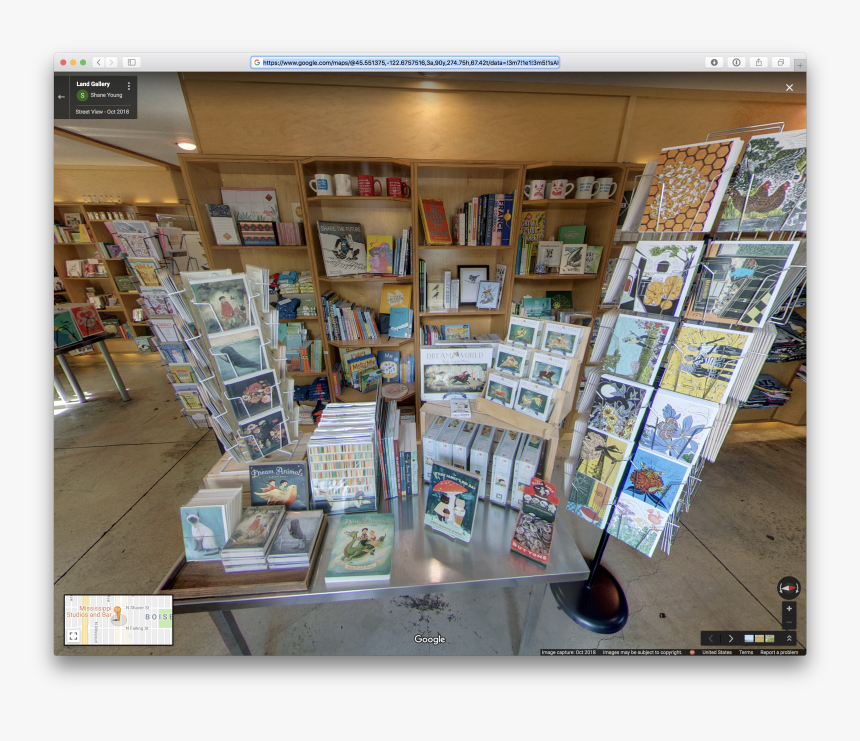Go to the next photo arrow
The width and height of the screenshot is (860, 741).
point(731,638)
